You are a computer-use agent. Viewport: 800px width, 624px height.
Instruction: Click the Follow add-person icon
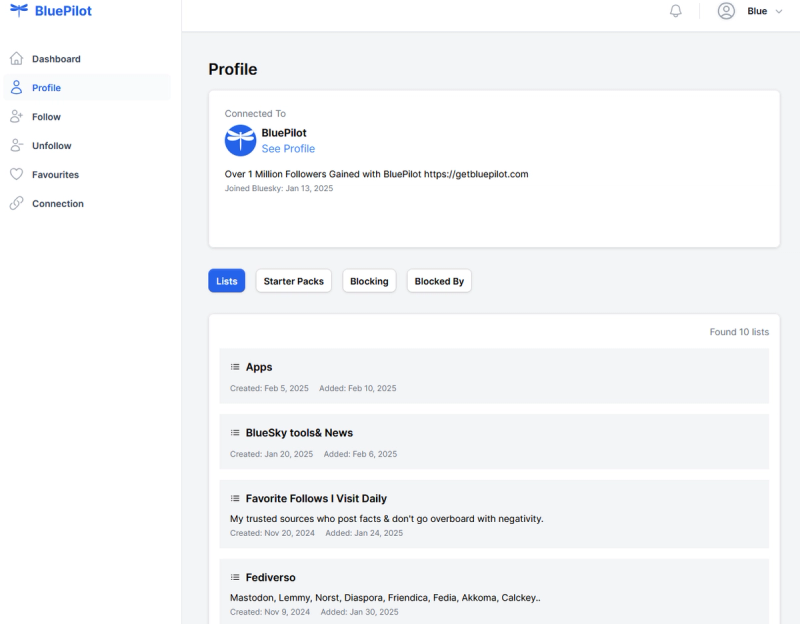tap(16, 116)
